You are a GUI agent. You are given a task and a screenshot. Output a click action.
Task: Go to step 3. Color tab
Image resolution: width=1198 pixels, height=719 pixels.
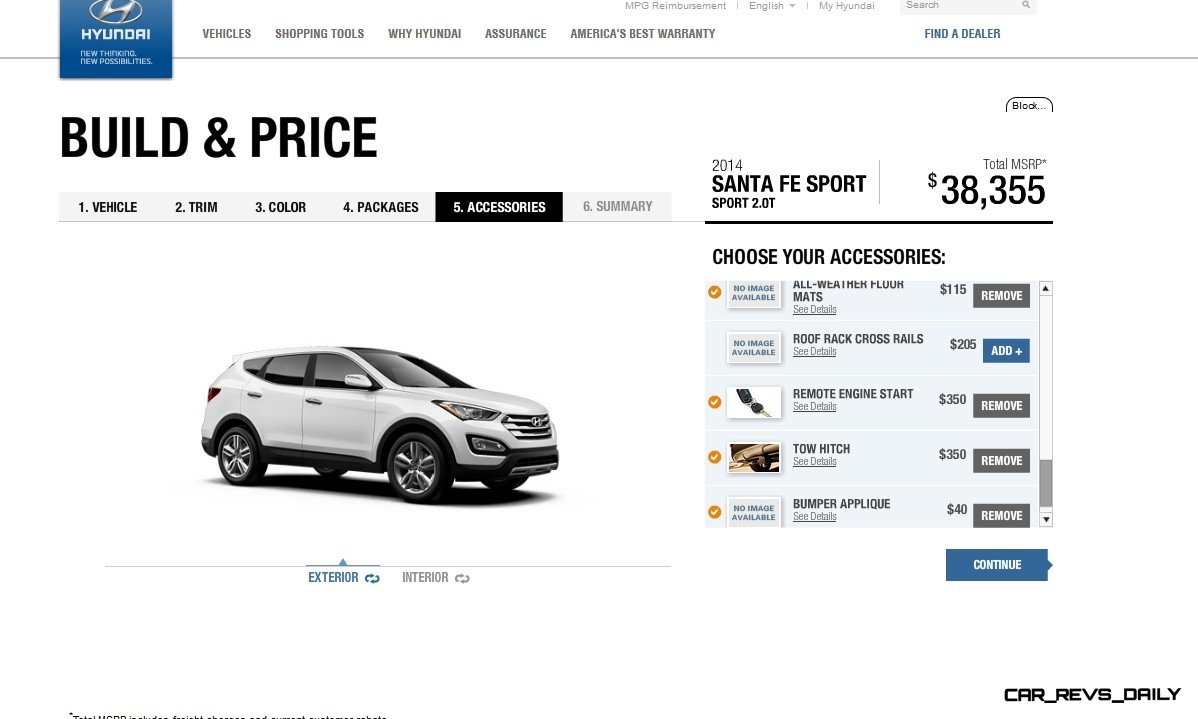(x=280, y=207)
